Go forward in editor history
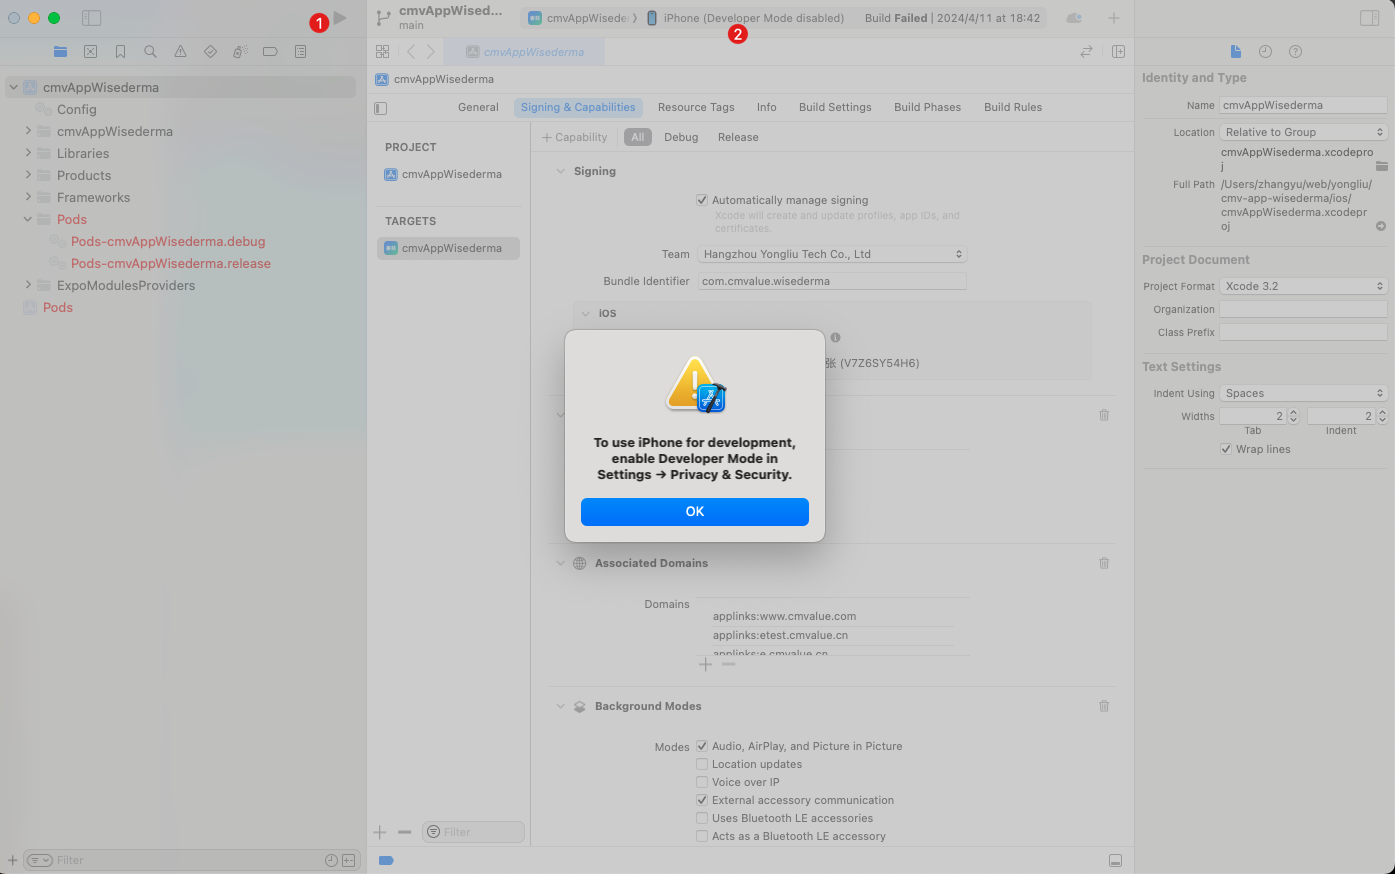This screenshot has height=874, width=1395. (430, 51)
